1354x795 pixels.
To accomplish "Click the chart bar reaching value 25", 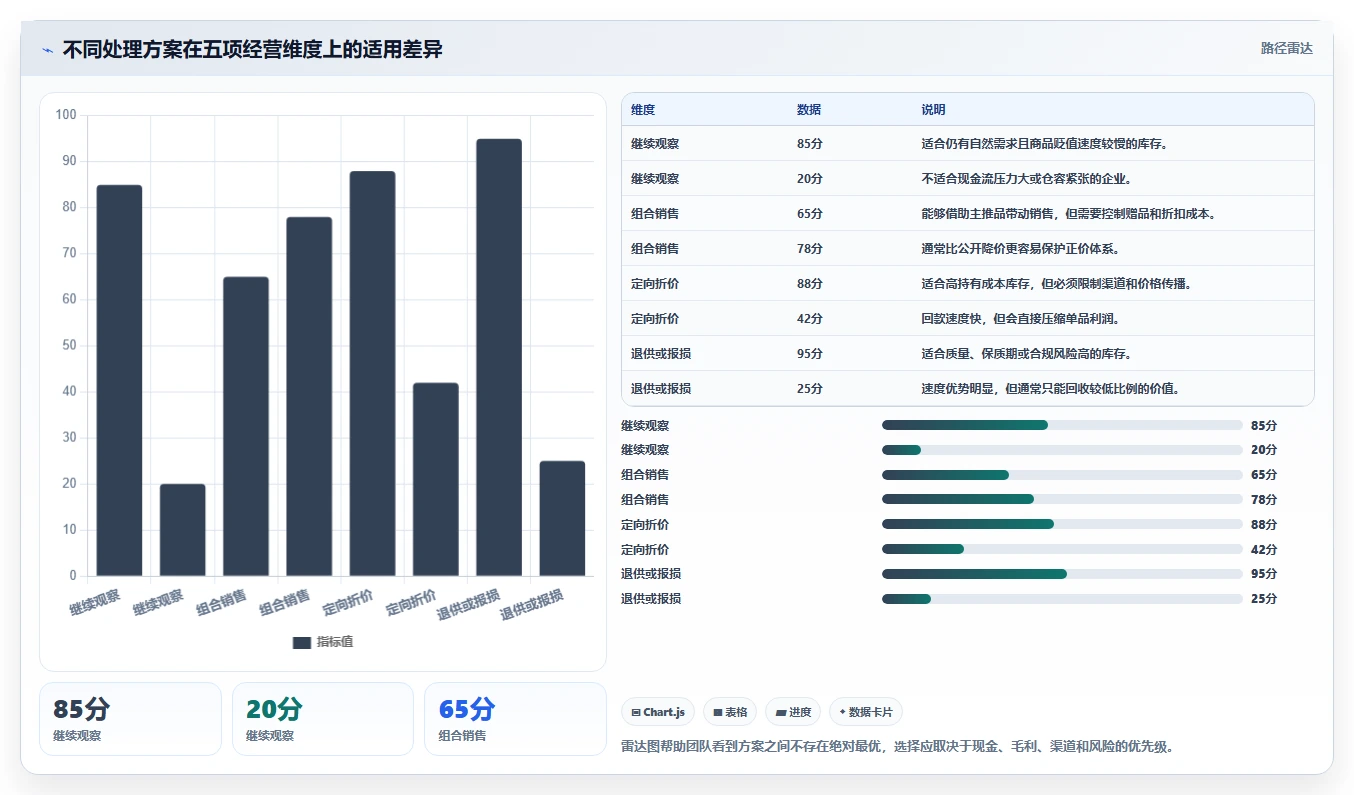I will 562,518.
